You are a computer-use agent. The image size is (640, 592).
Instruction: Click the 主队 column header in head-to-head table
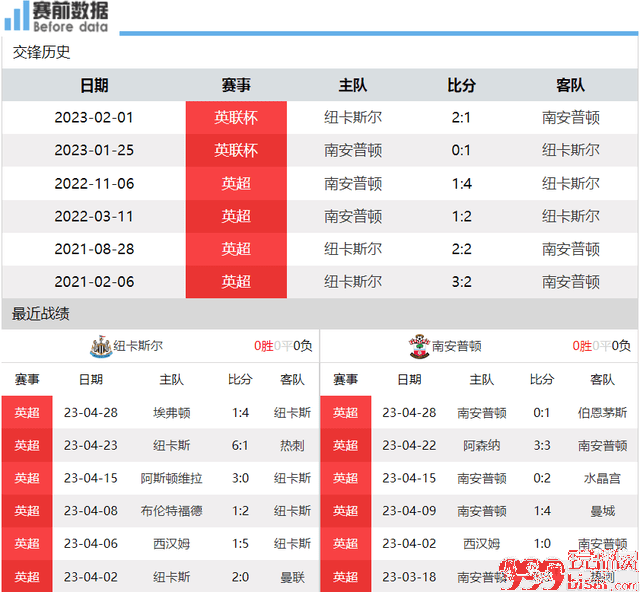[353, 85]
